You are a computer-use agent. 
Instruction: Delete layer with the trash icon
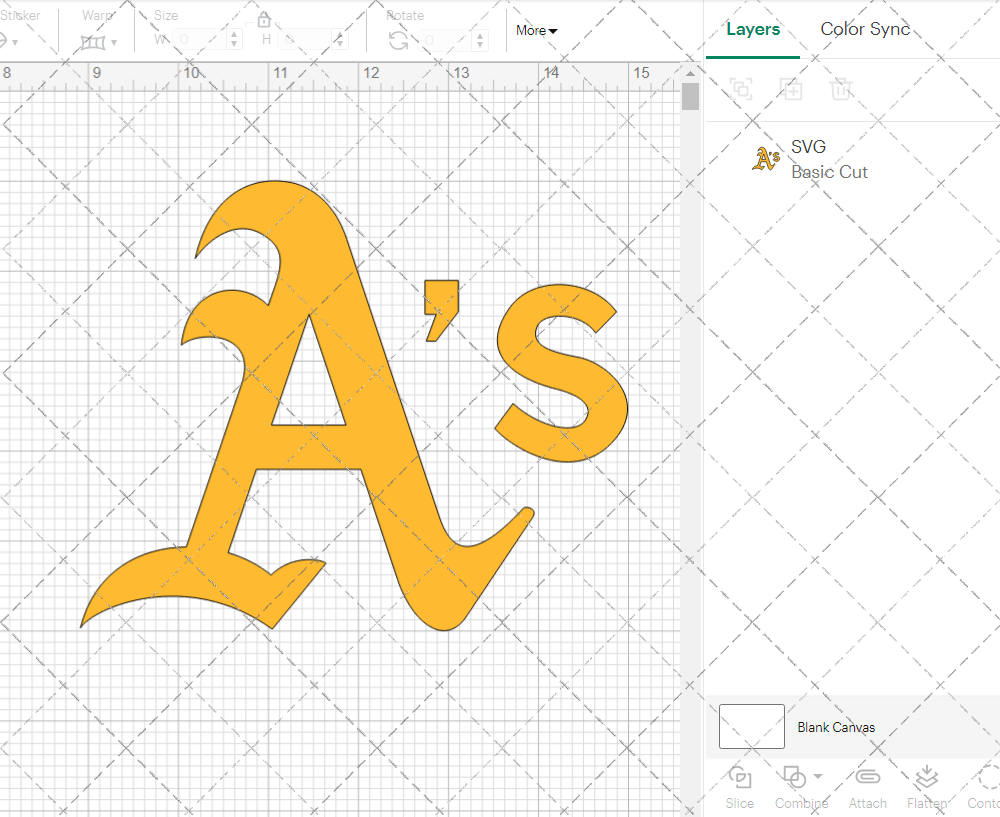841,89
